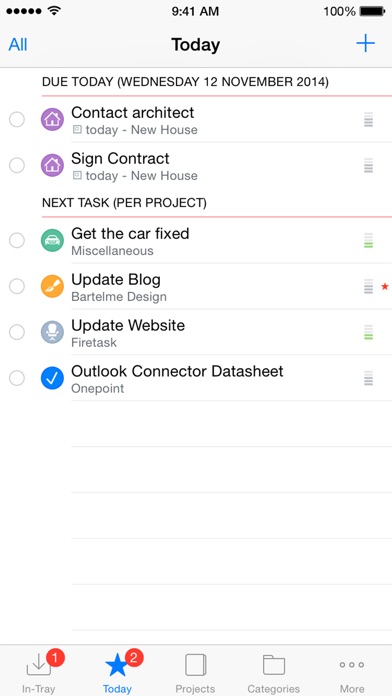
Task: Open the Firetask chair project icon
Action: [x=52, y=332]
